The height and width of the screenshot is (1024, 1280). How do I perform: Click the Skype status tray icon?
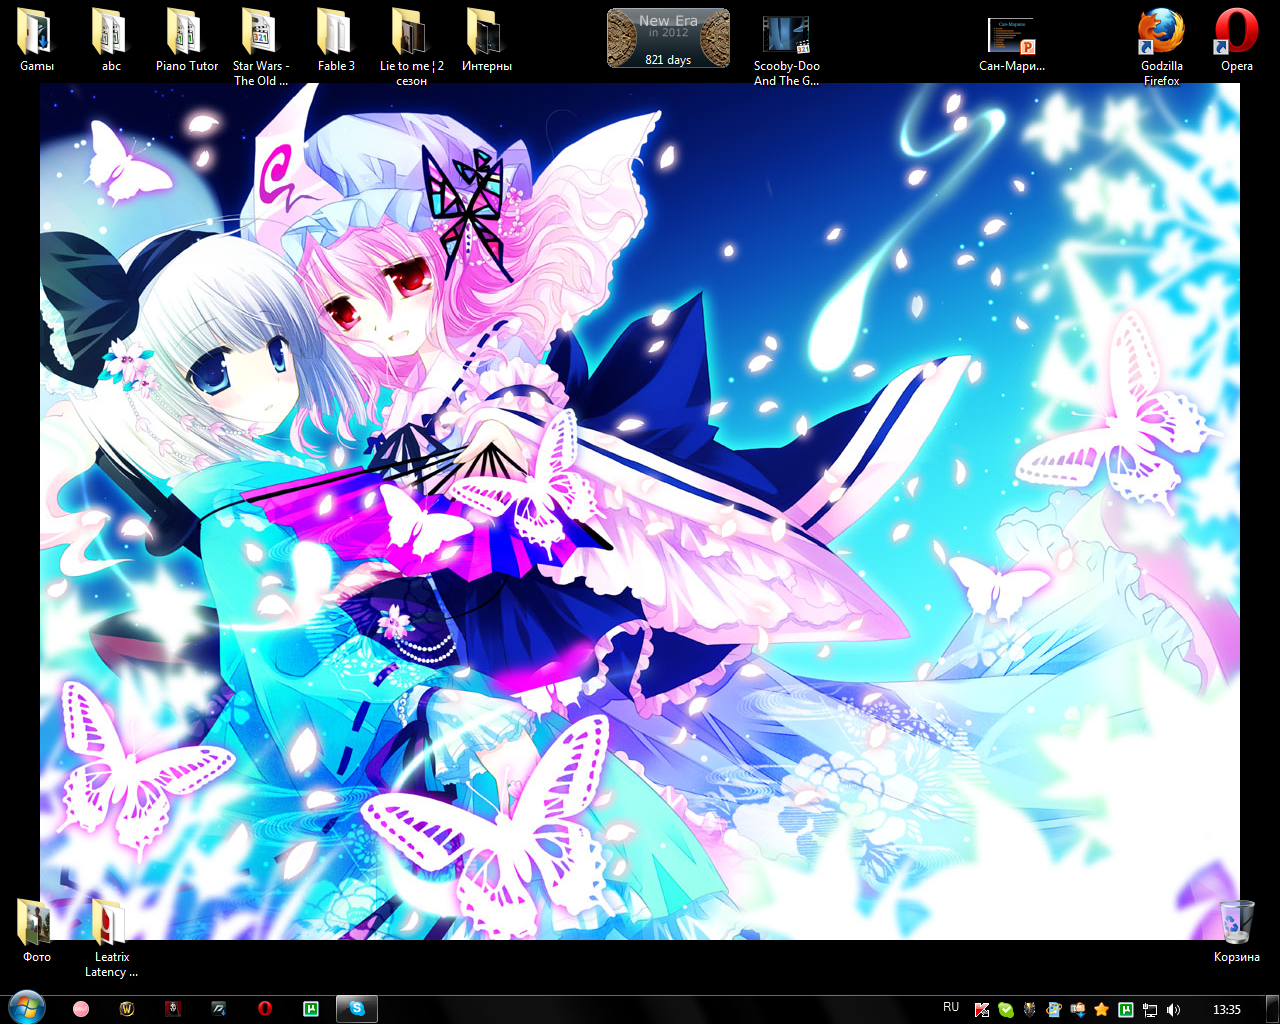1006,1010
